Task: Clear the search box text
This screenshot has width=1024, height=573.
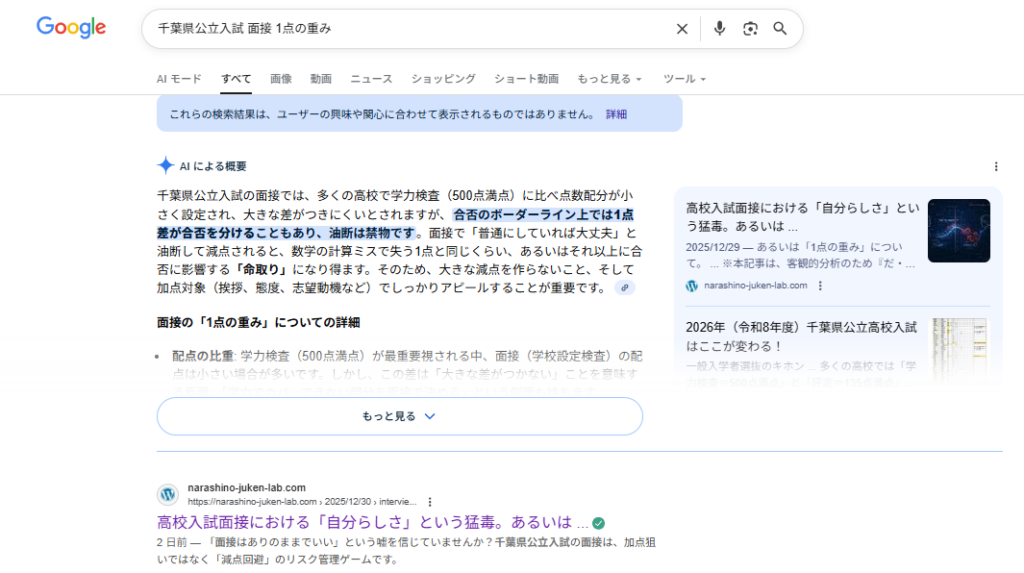Action: tap(682, 29)
